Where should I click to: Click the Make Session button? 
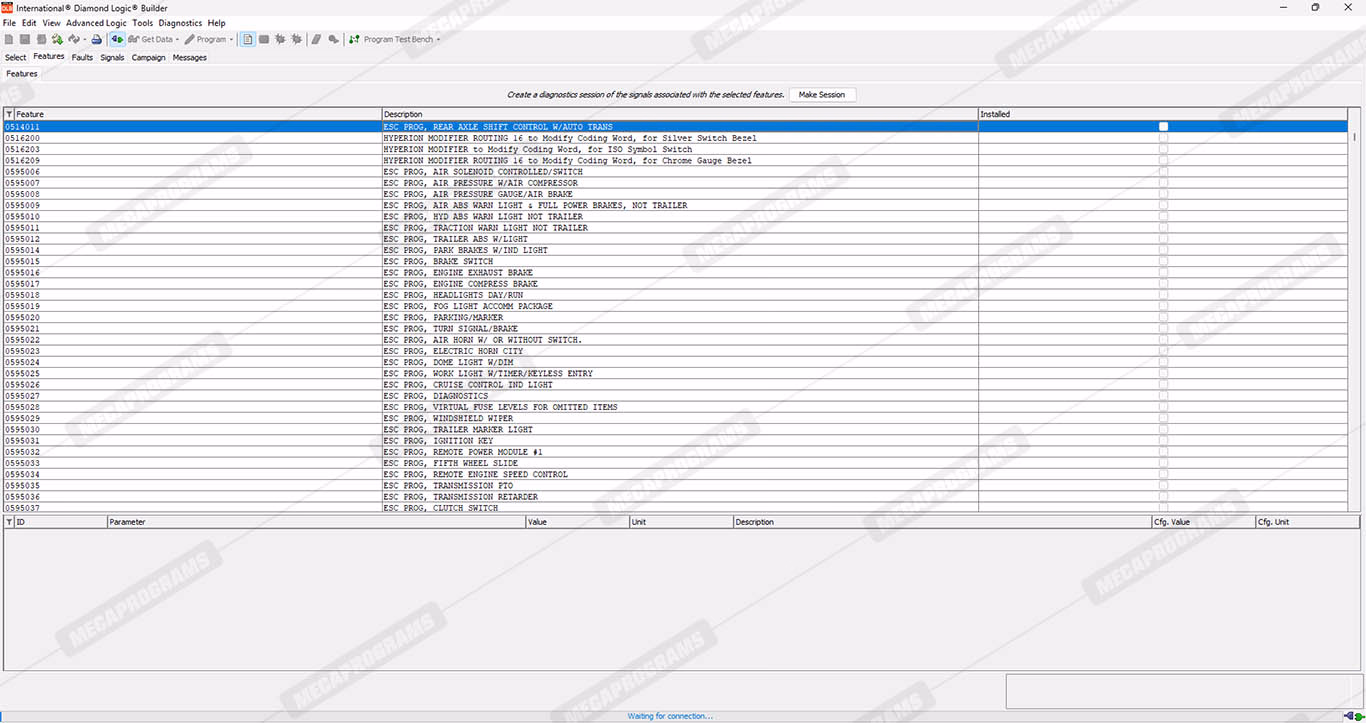pyautogui.click(x=821, y=95)
